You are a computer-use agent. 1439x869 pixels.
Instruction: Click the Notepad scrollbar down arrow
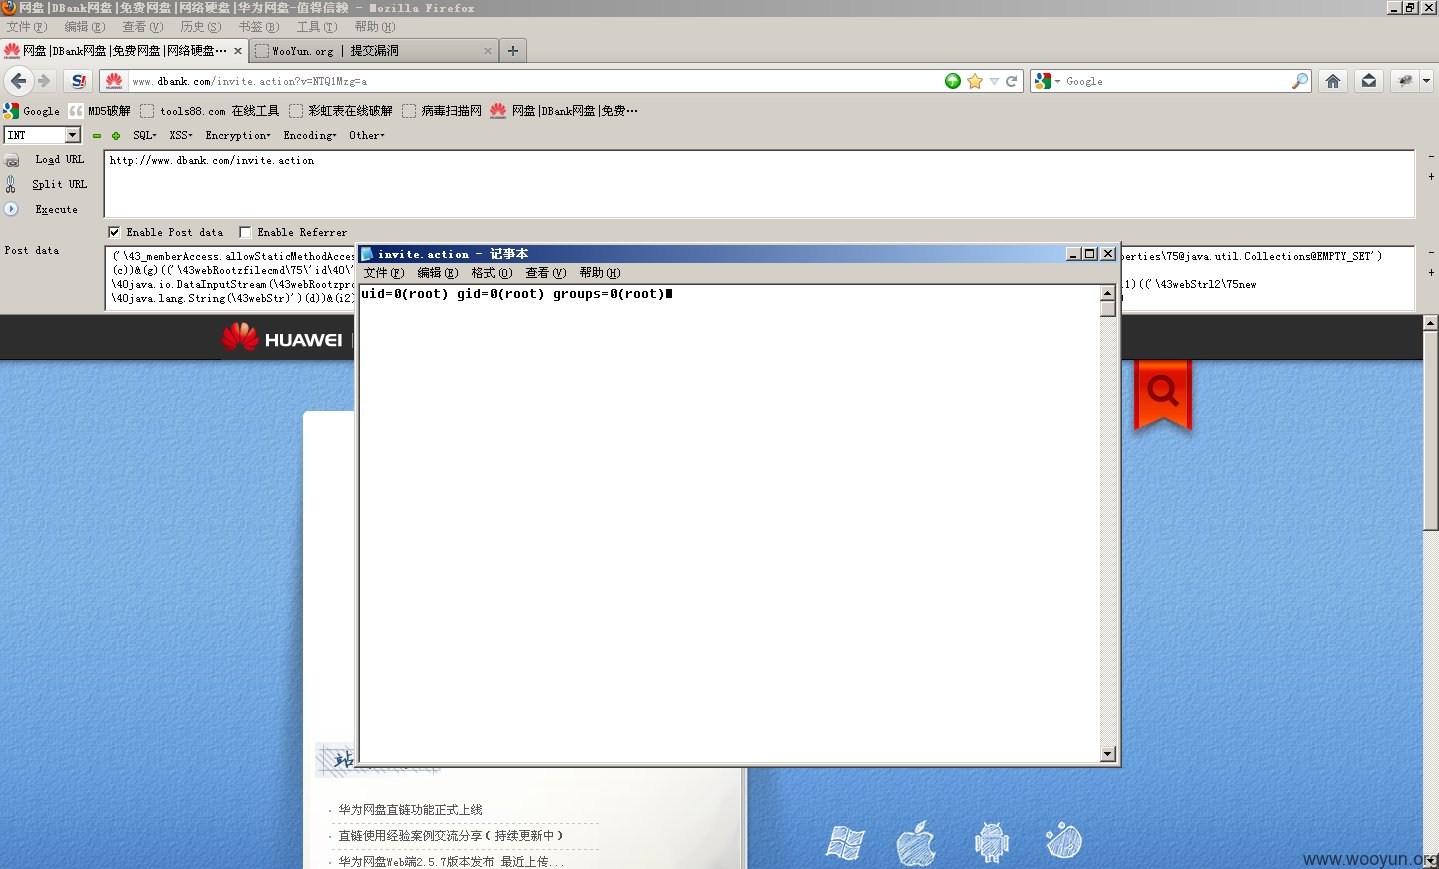click(1107, 755)
